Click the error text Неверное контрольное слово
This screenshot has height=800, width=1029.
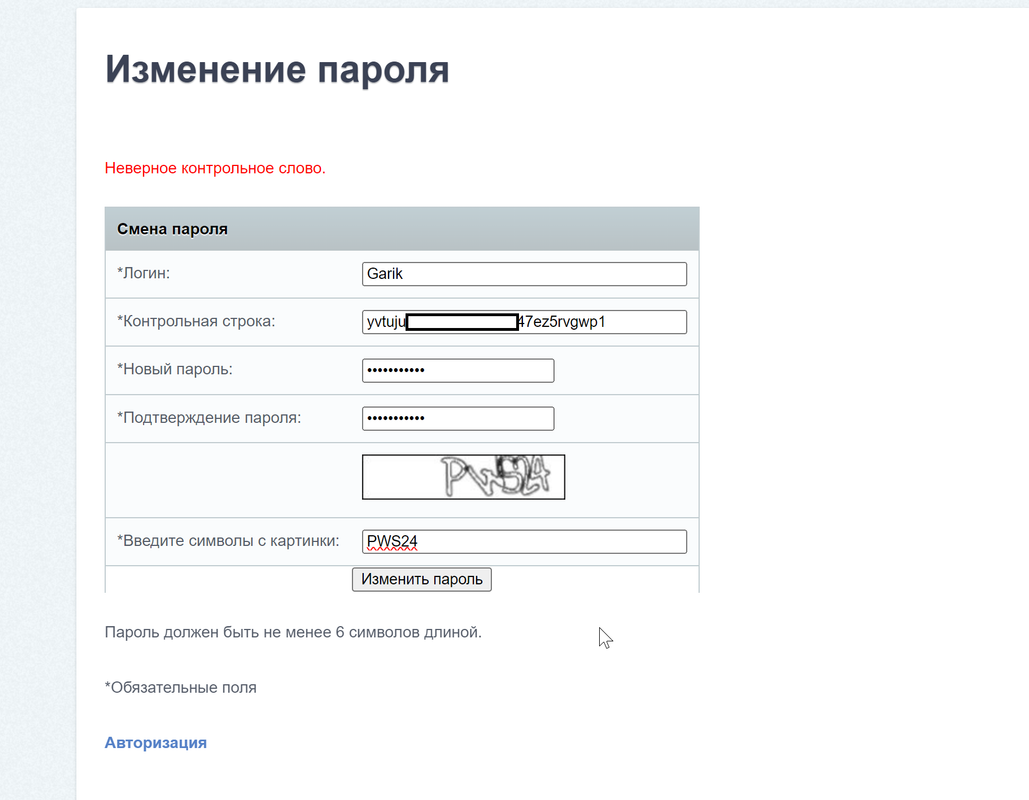coord(215,168)
